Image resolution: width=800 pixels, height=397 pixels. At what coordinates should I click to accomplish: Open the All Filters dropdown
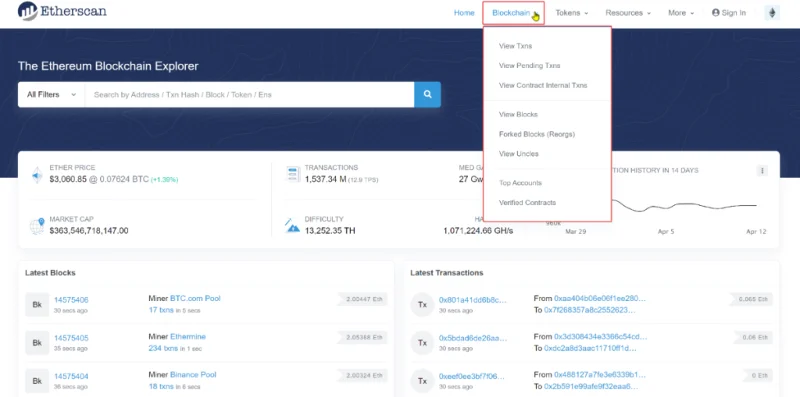[52, 94]
